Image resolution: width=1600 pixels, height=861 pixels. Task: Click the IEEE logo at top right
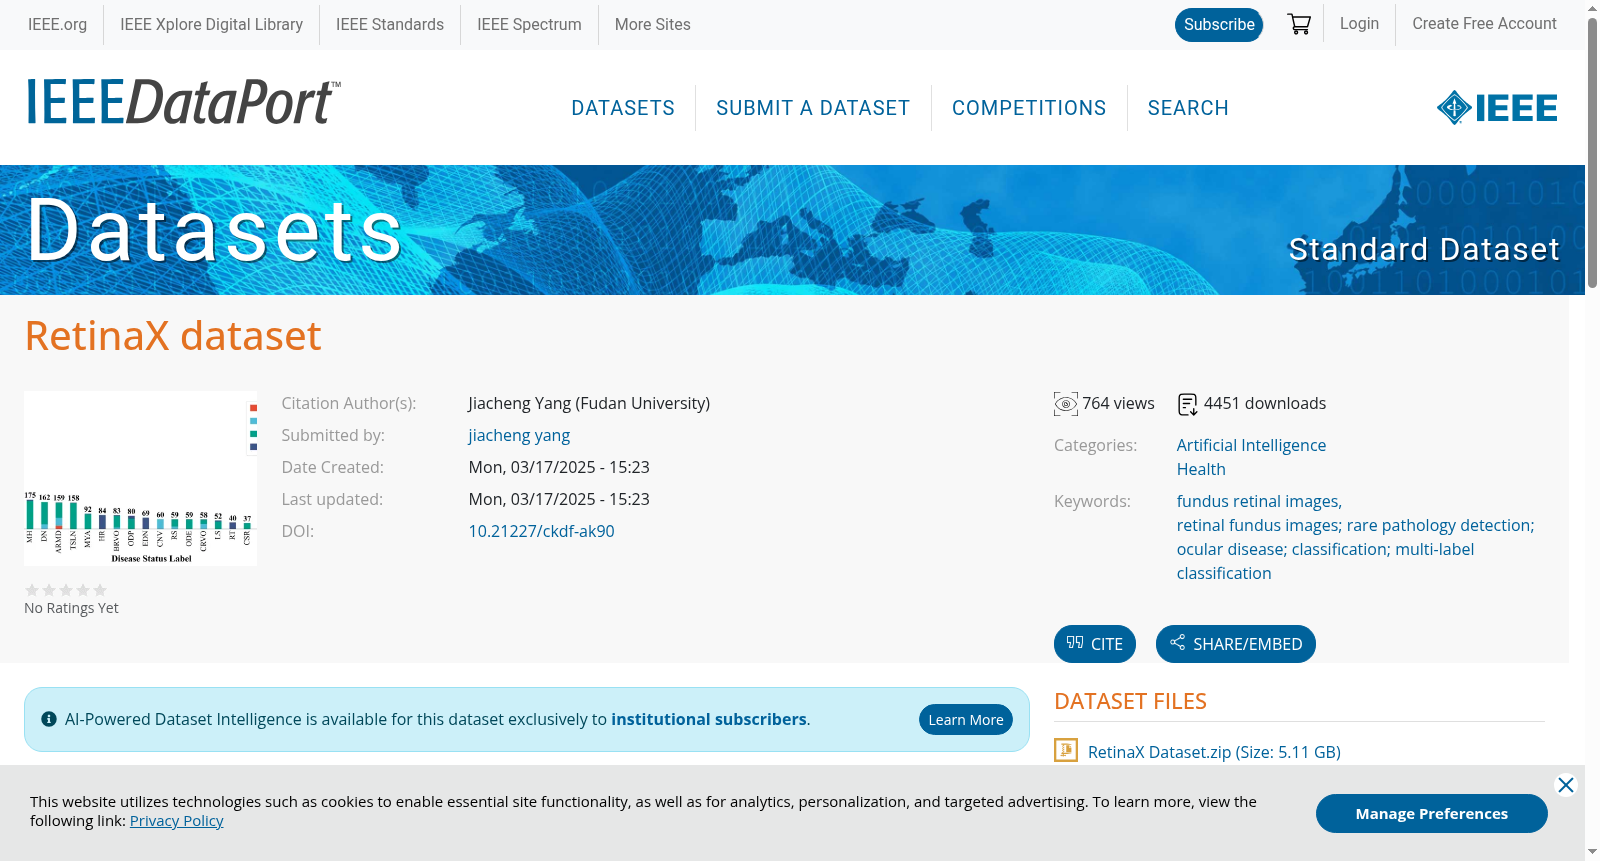click(x=1497, y=108)
